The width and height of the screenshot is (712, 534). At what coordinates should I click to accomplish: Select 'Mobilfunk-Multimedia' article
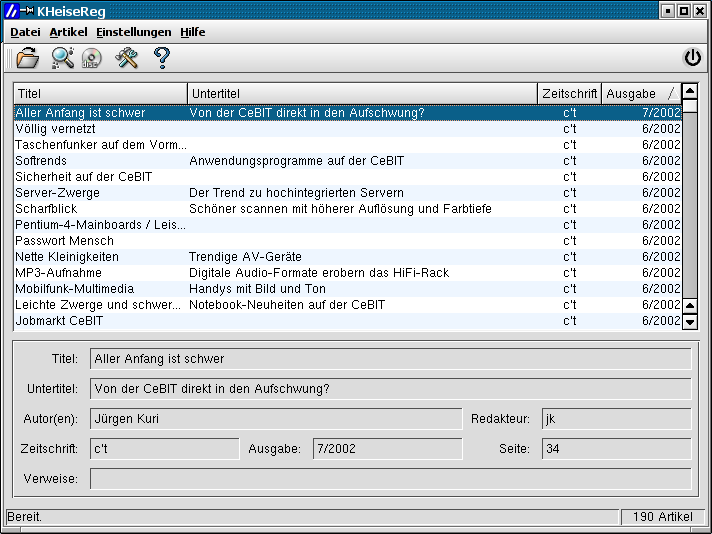[x=348, y=289]
